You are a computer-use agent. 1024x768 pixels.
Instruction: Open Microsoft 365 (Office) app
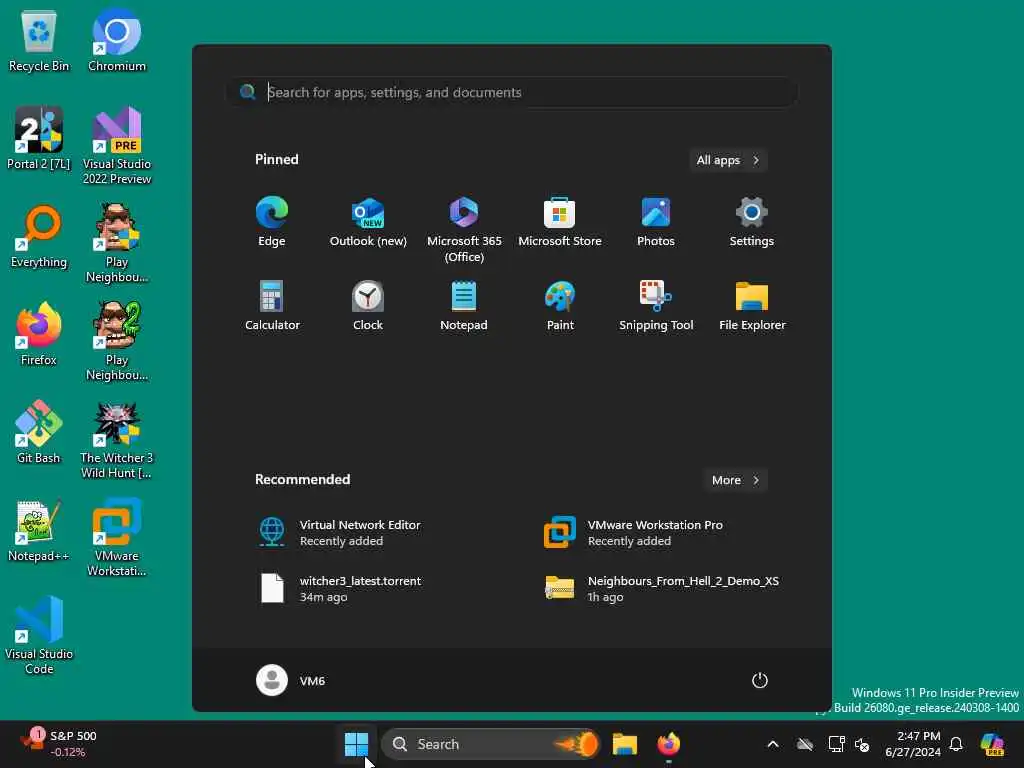464,229
